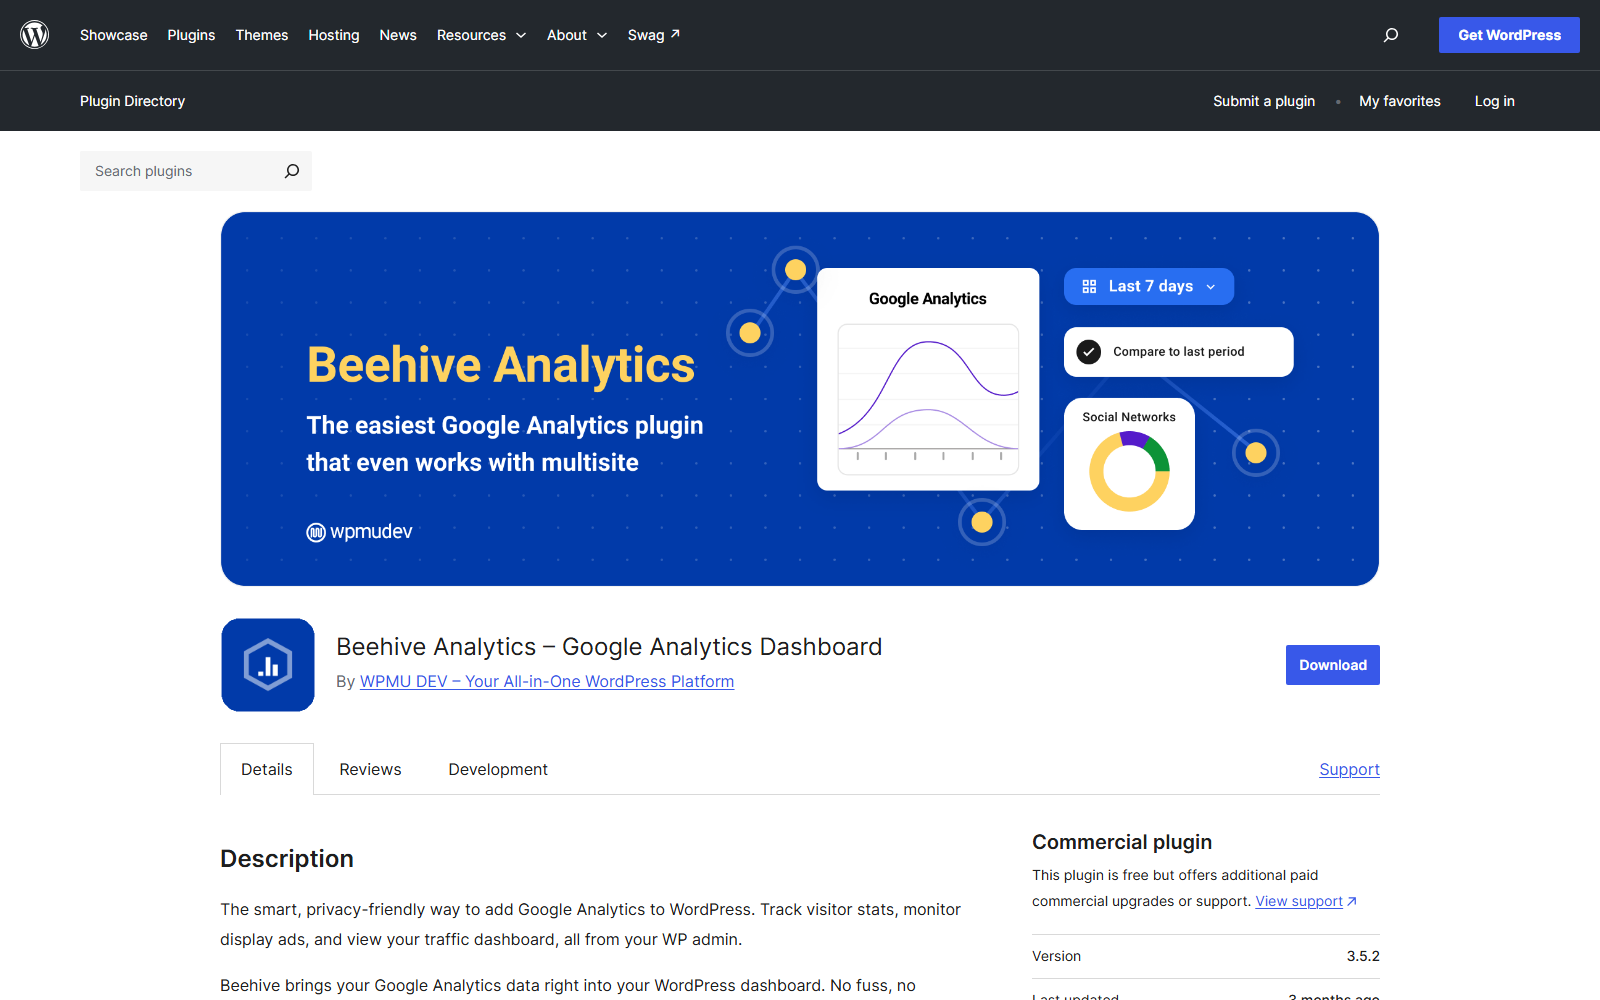Image resolution: width=1600 pixels, height=1000 pixels.
Task: Open the Swag store link
Action: [x=654, y=35]
